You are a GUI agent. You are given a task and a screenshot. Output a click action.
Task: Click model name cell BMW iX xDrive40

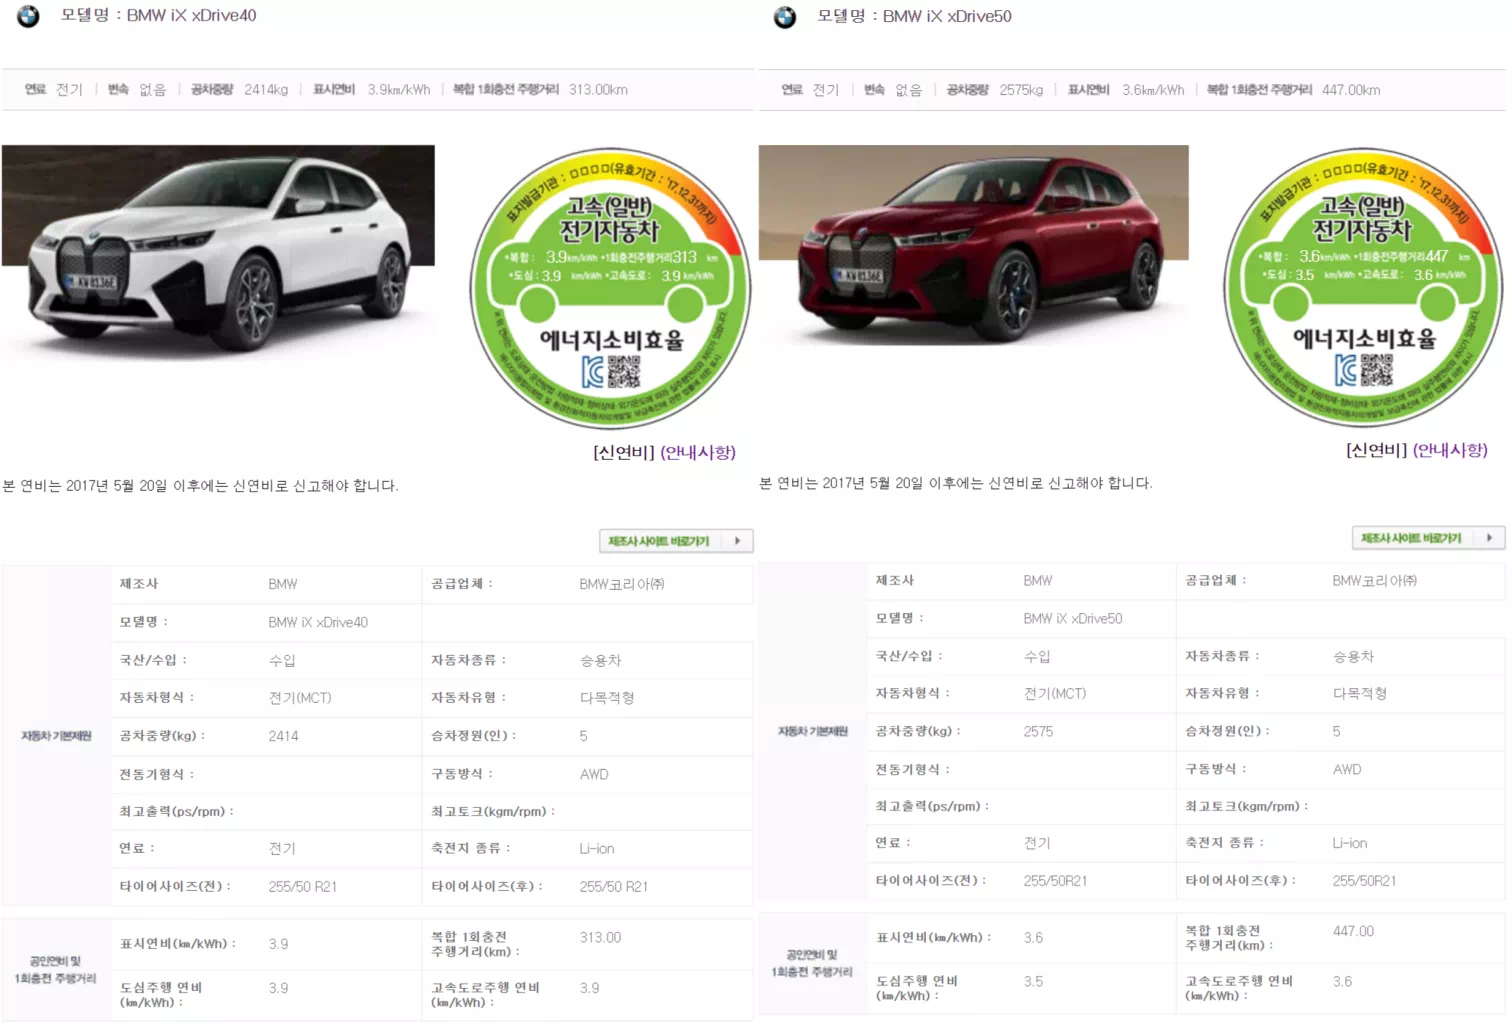point(318,622)
